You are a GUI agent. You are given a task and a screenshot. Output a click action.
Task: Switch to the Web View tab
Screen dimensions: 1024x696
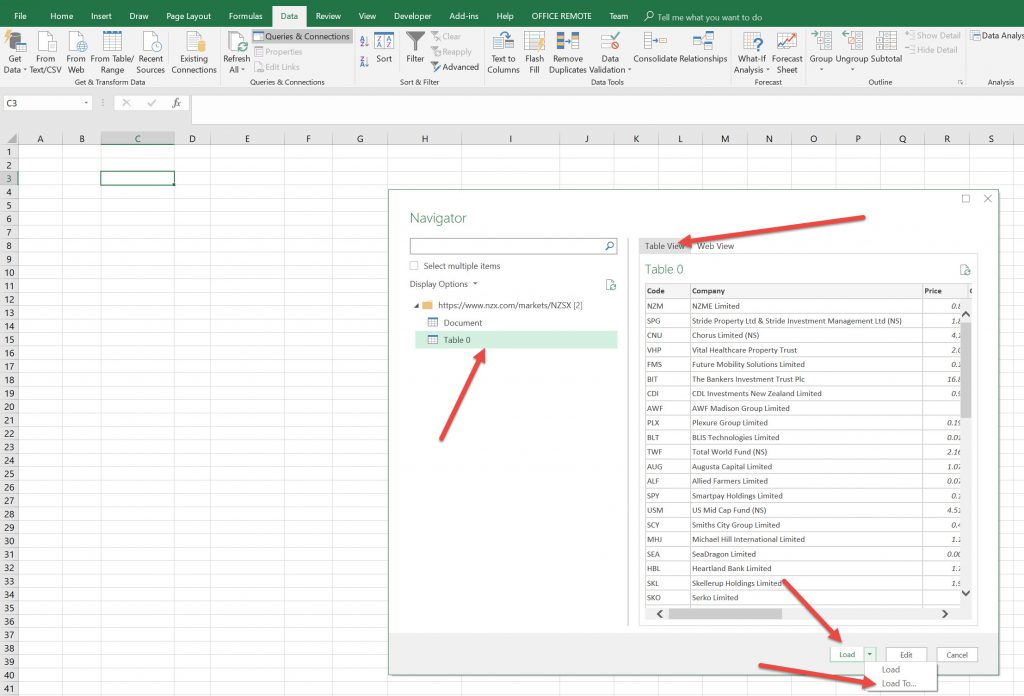[715, 246]
